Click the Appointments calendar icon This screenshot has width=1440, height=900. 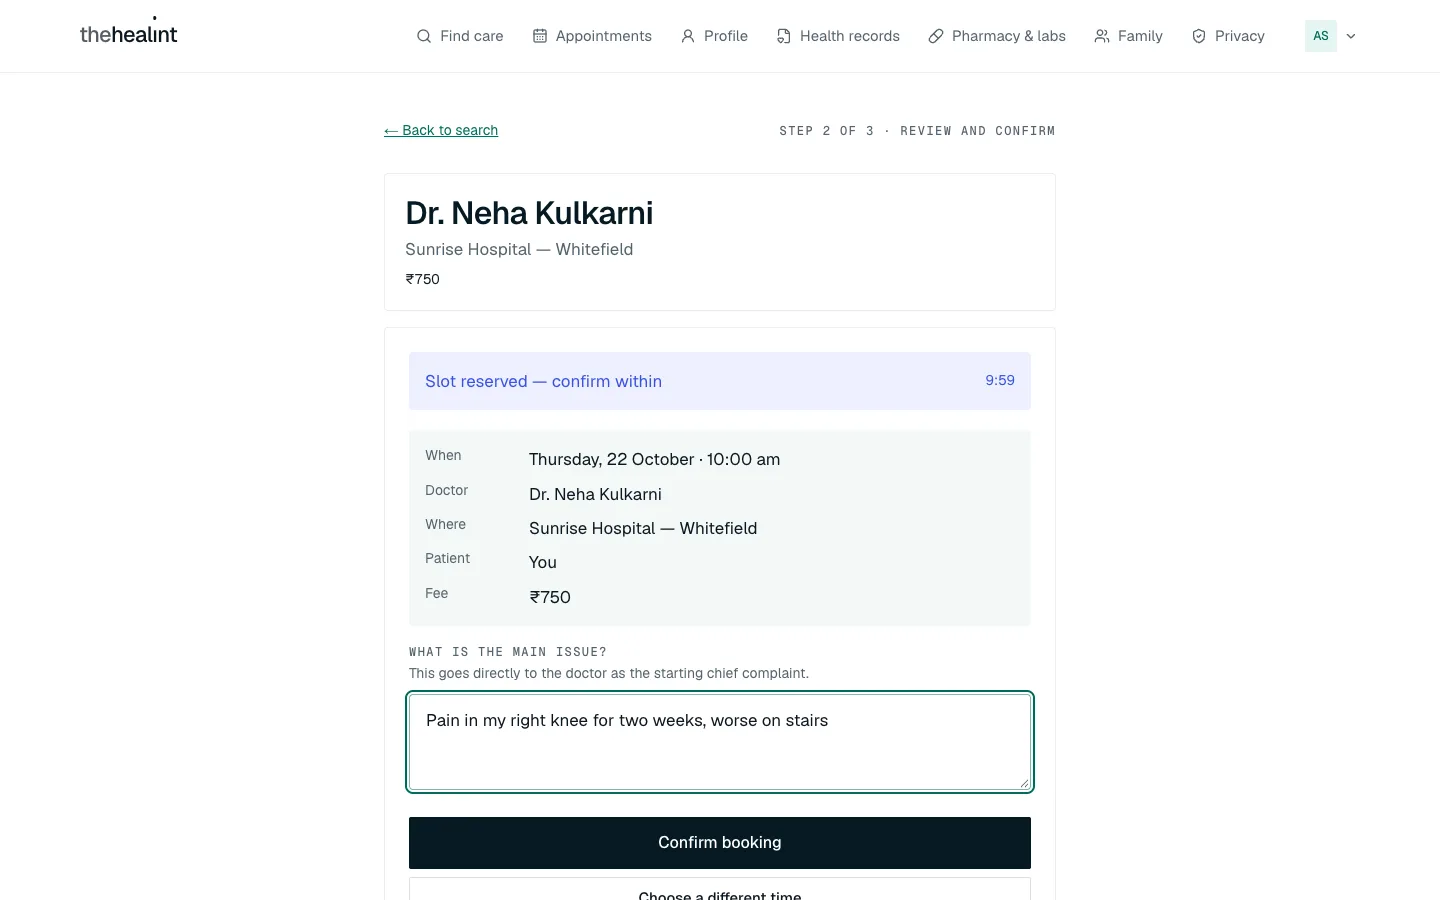tap(540, 36)
